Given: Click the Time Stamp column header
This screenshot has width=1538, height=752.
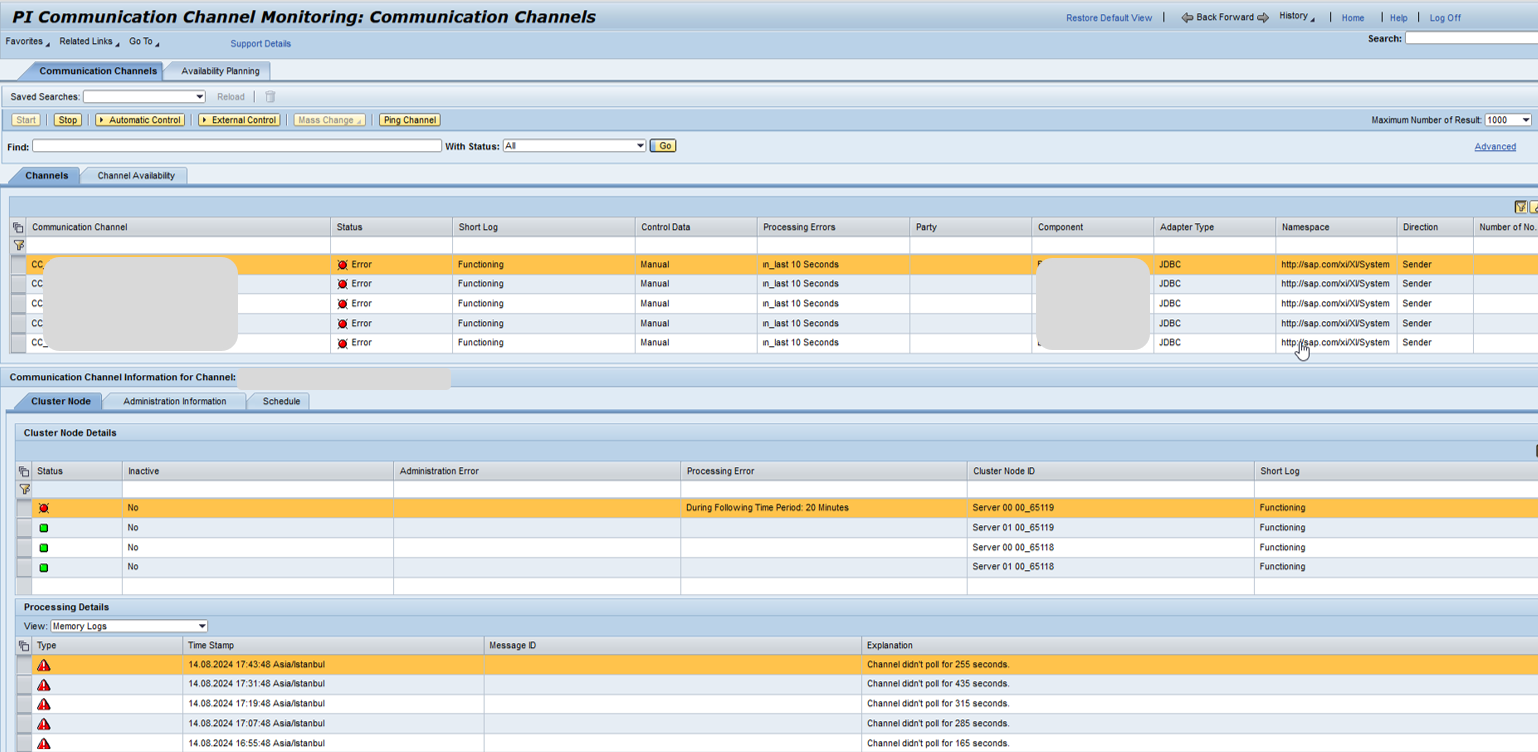Looking at the screenshot, I should click(x=334, y=646).
